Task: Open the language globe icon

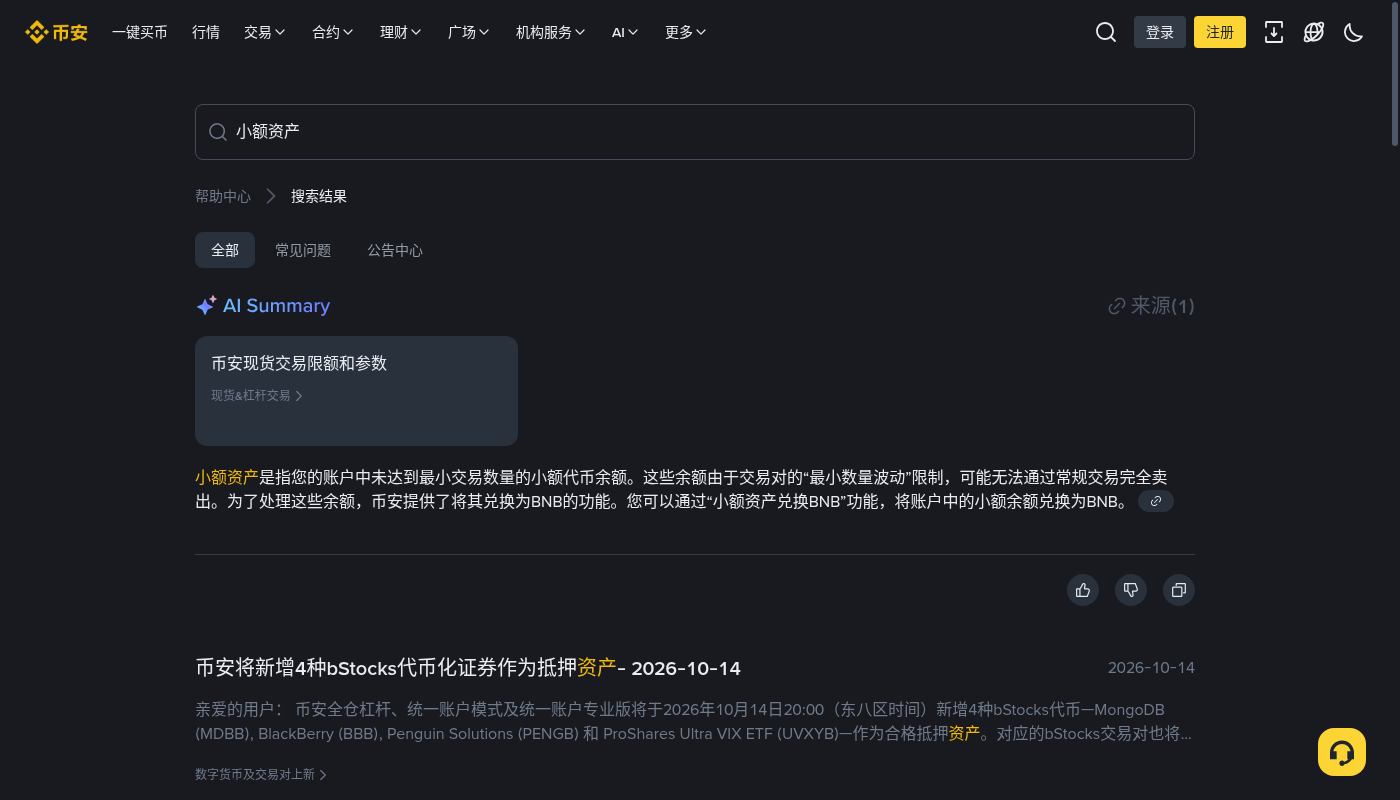Action: (x=1314, y=32)
